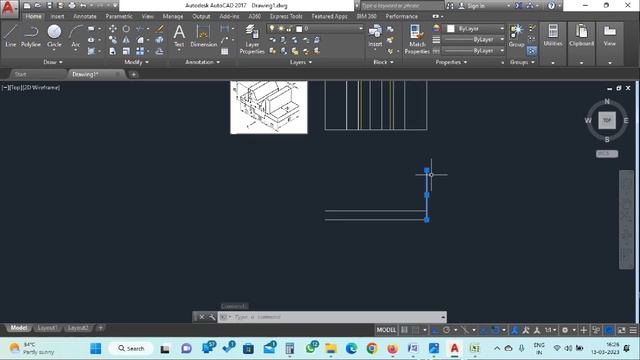Screen dimensions: 640x360
Task: Switch to the Annotate ribbon tab
Action: (84, 16)
